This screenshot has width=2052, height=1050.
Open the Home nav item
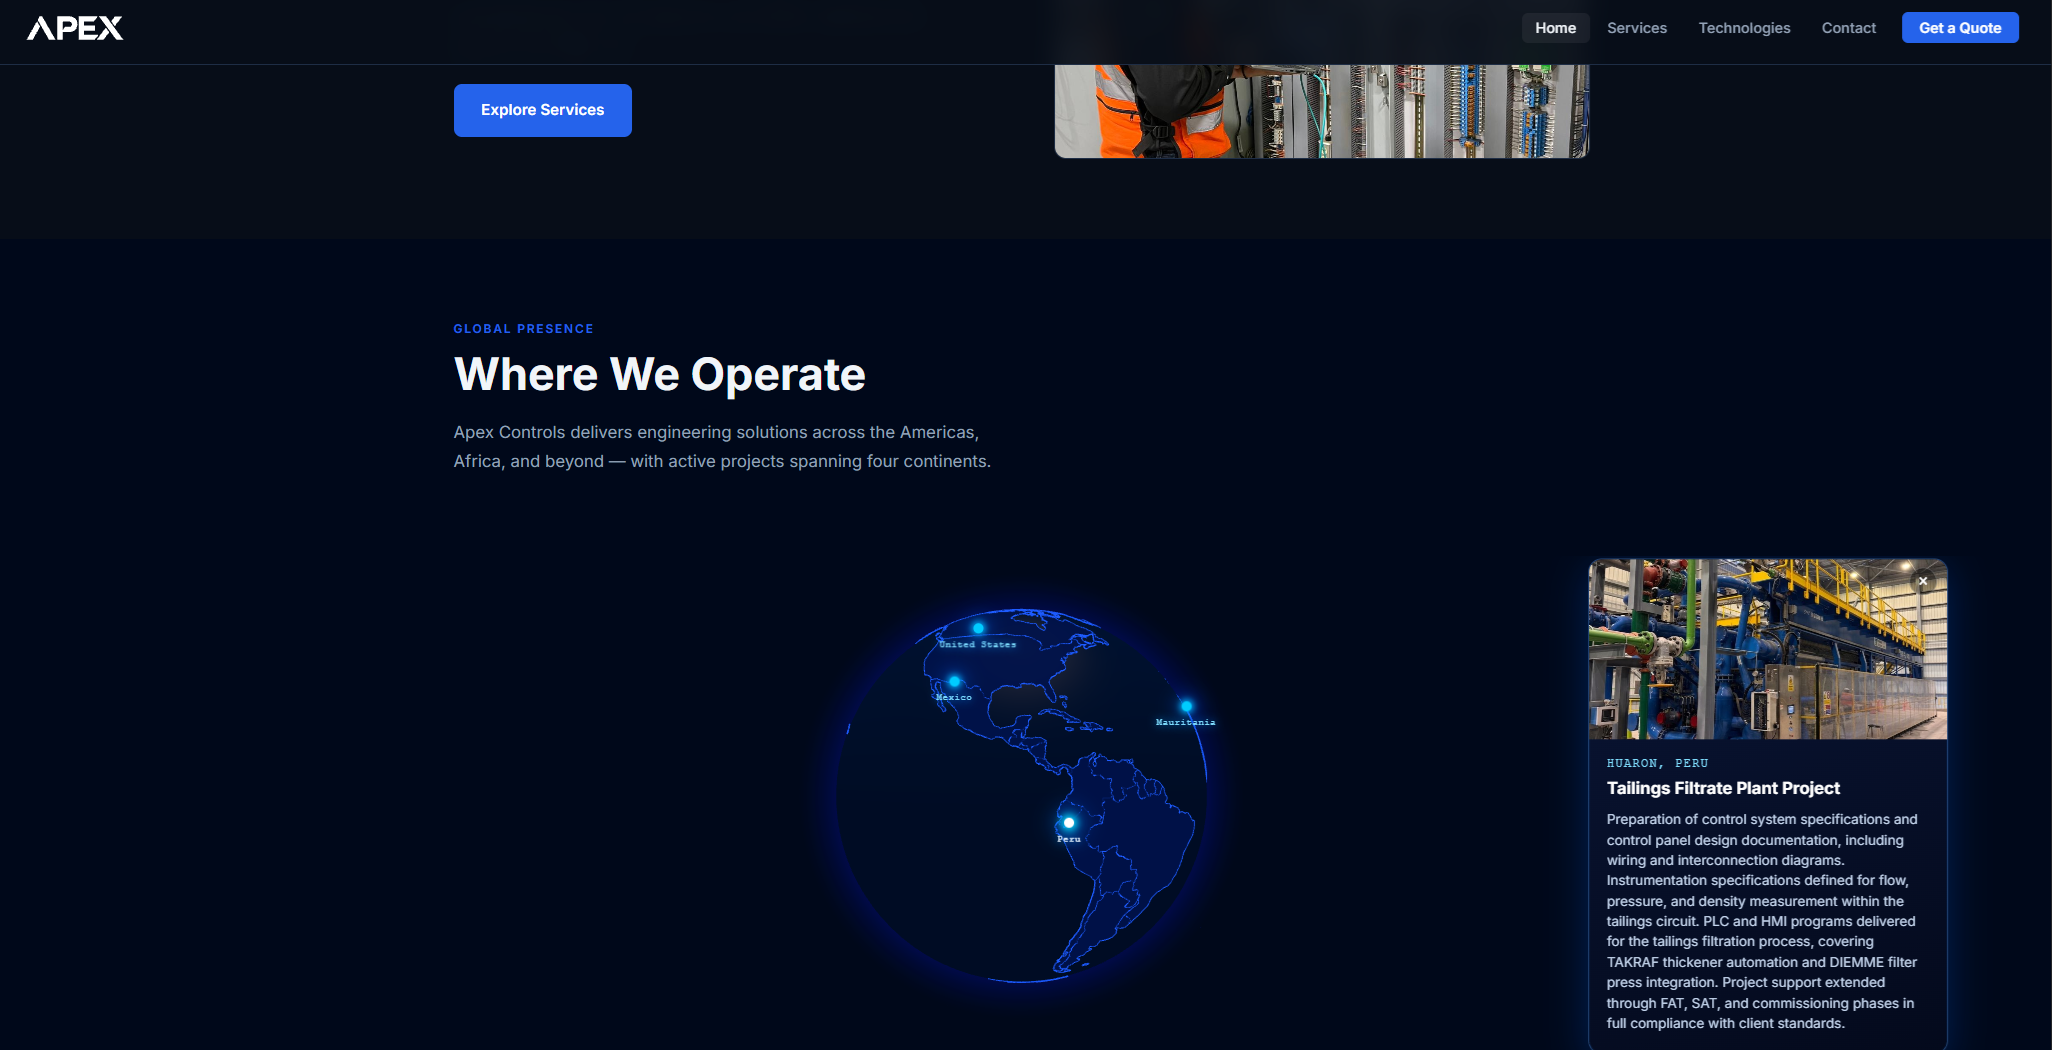click(1555, 28)
